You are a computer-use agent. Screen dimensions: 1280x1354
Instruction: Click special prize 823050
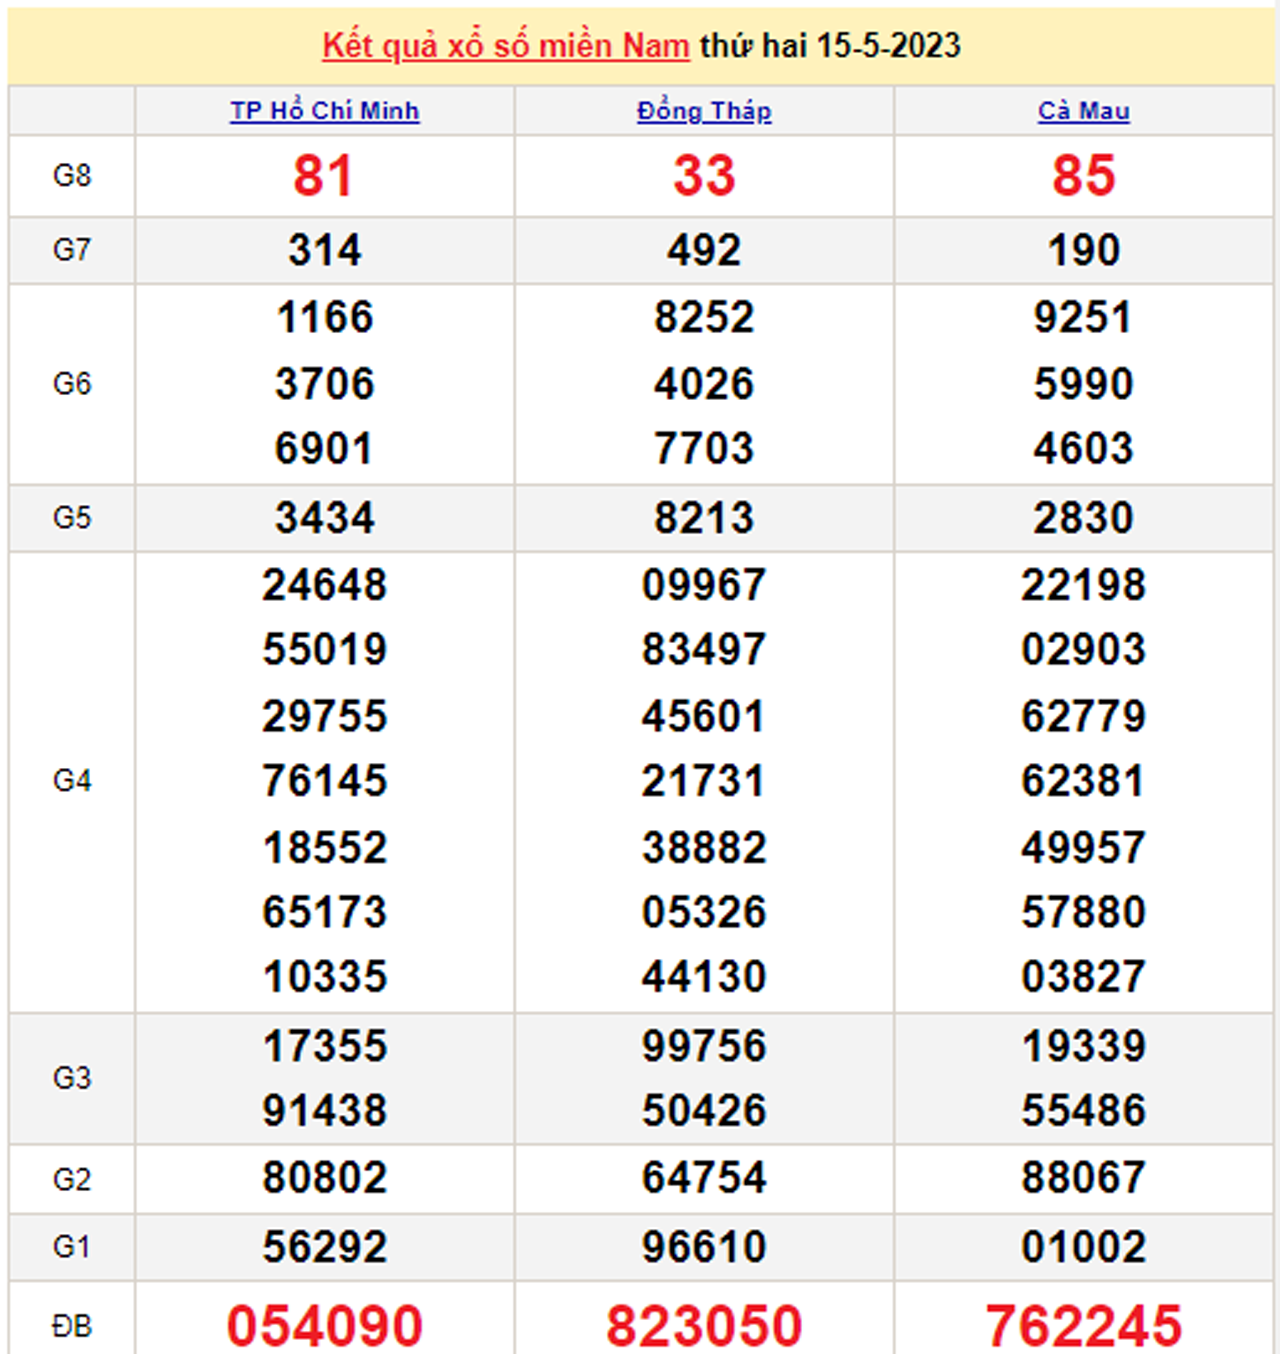704,1326
